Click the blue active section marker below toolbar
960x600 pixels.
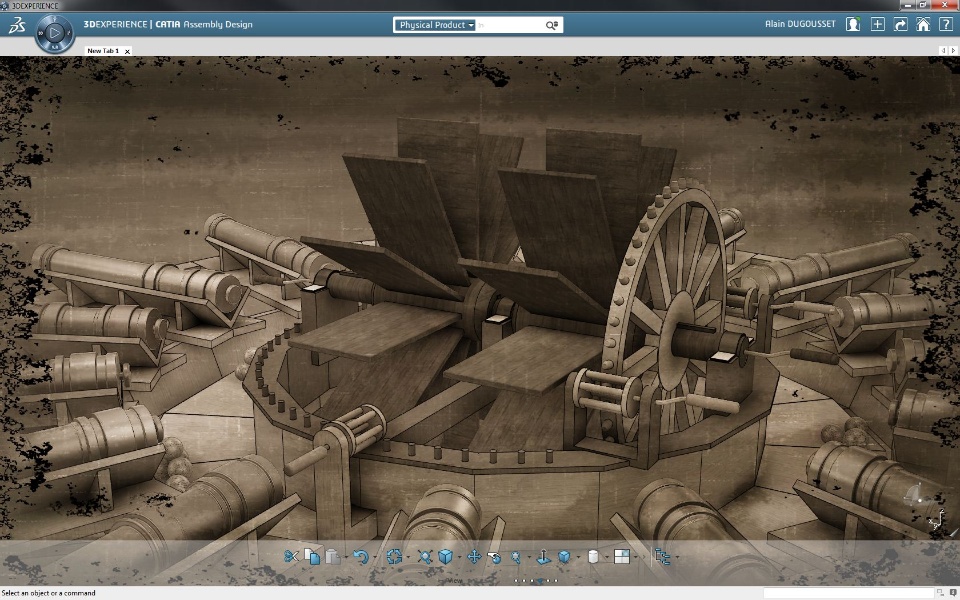[x=540, y=580]
